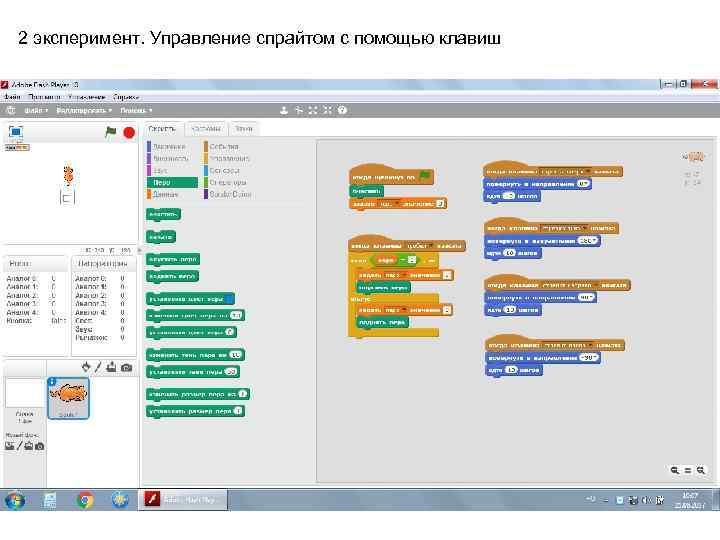Image resolution: width=720 pixels, height=540 pixels.
Task: Open Справка in the window menu bar
Action: point(126,97)
